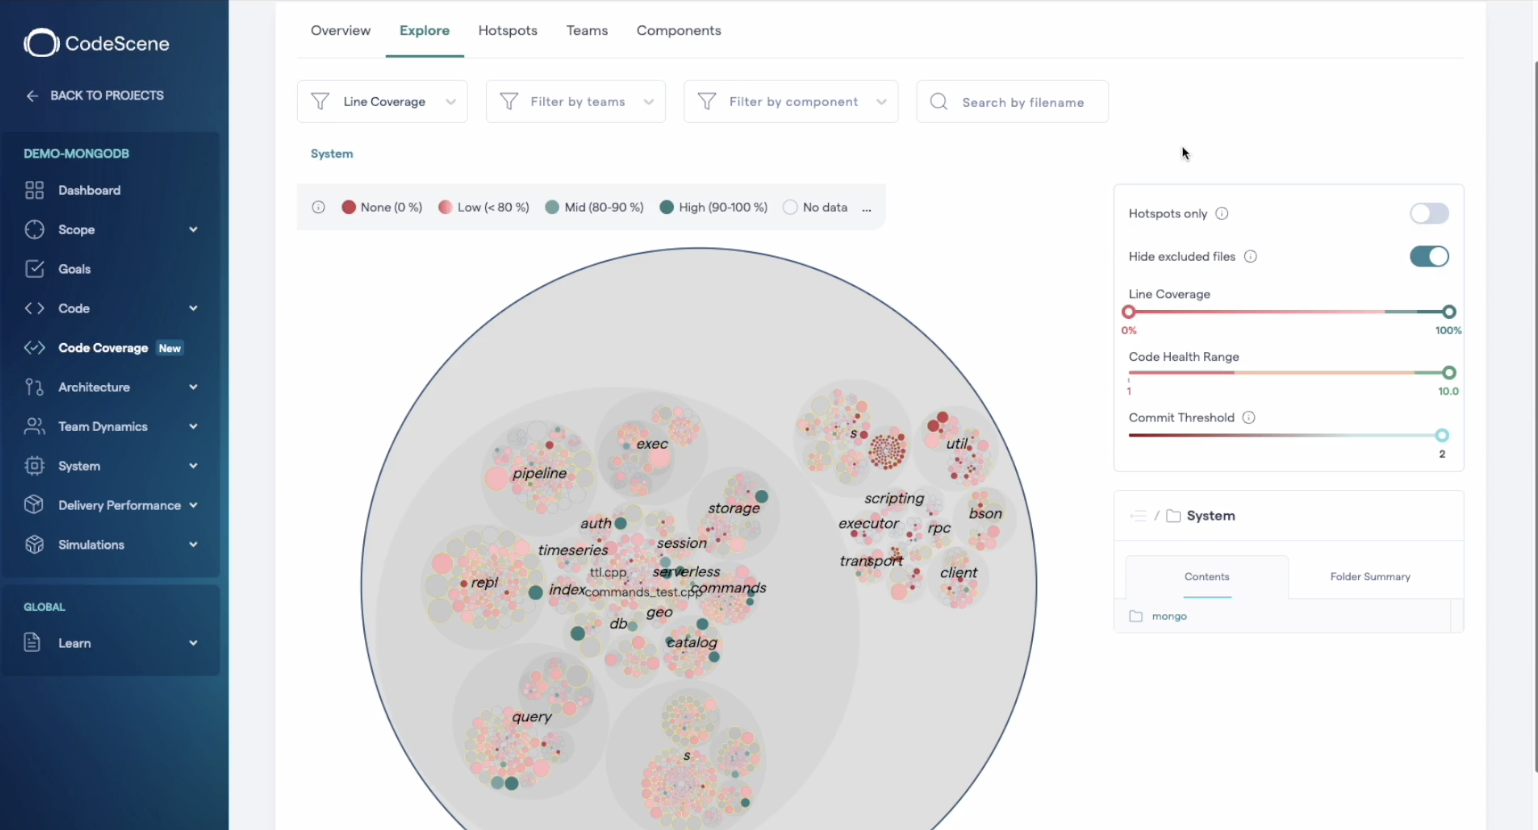Viewport: 1538px width, 830px height.
Task: Open the Teams tab
Action: coord(587,30)
